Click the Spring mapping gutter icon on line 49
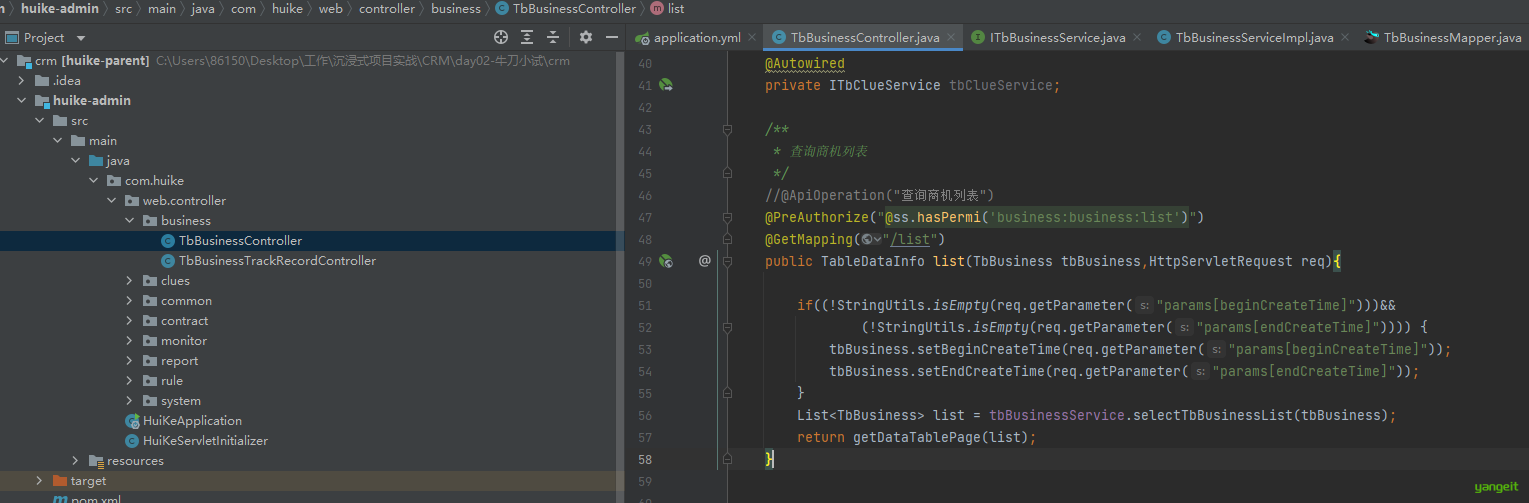 point(665,261)
